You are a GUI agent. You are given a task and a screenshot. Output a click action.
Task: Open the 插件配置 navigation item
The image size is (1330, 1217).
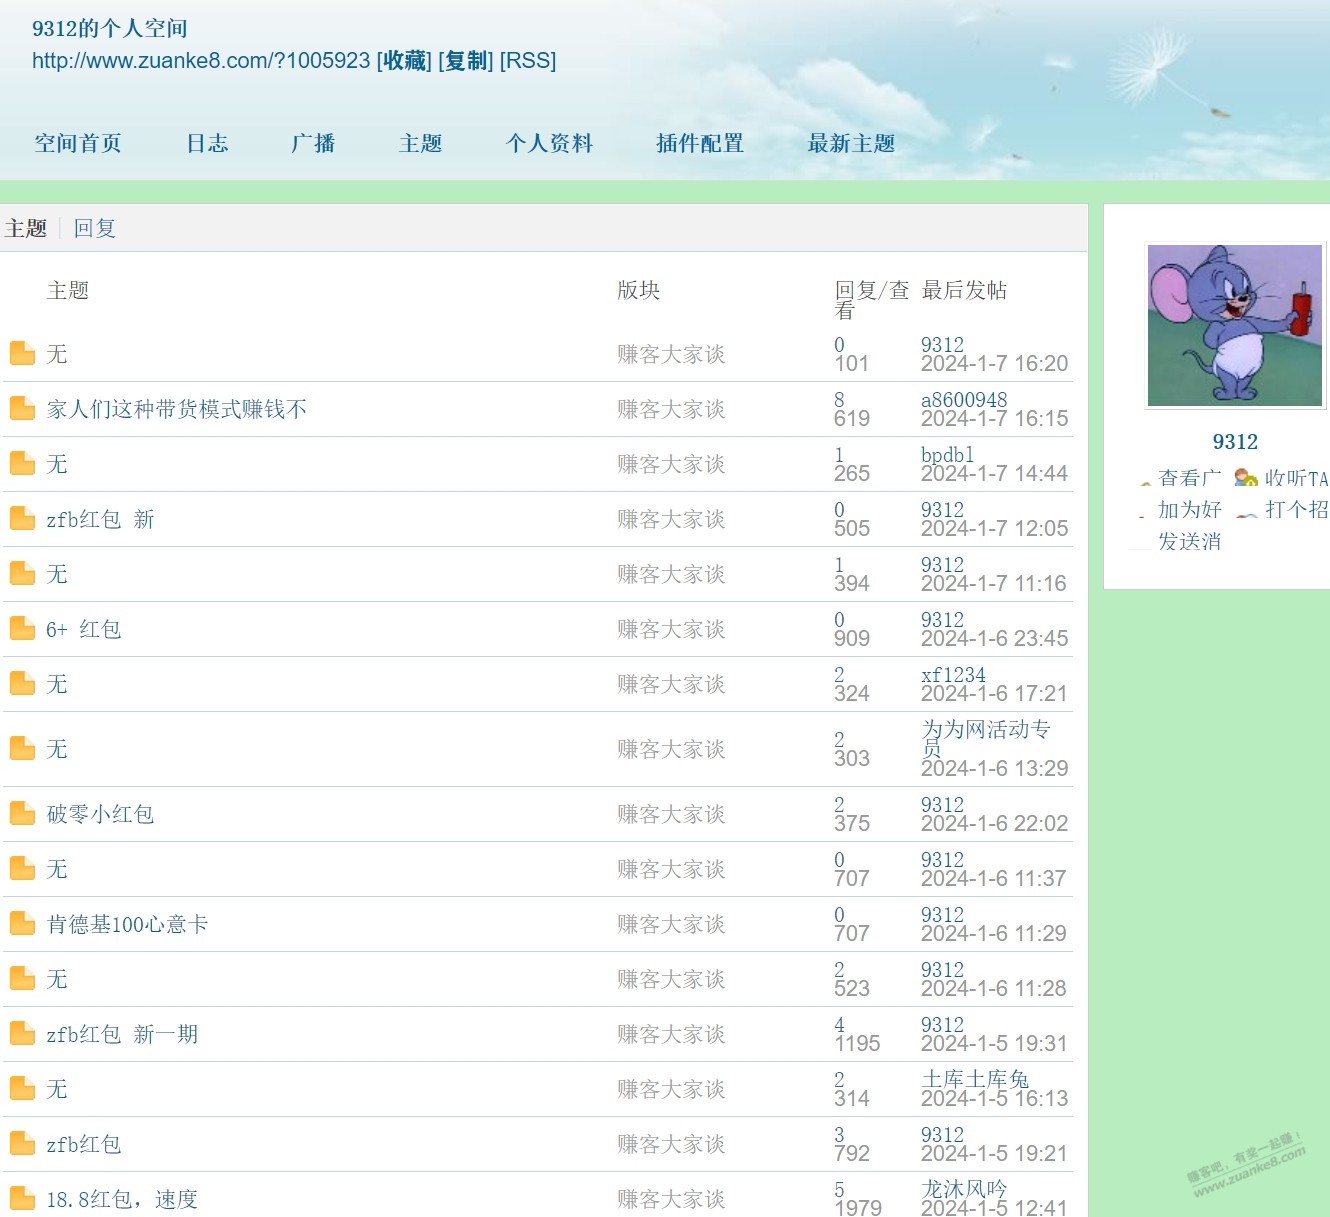point(700,143)
